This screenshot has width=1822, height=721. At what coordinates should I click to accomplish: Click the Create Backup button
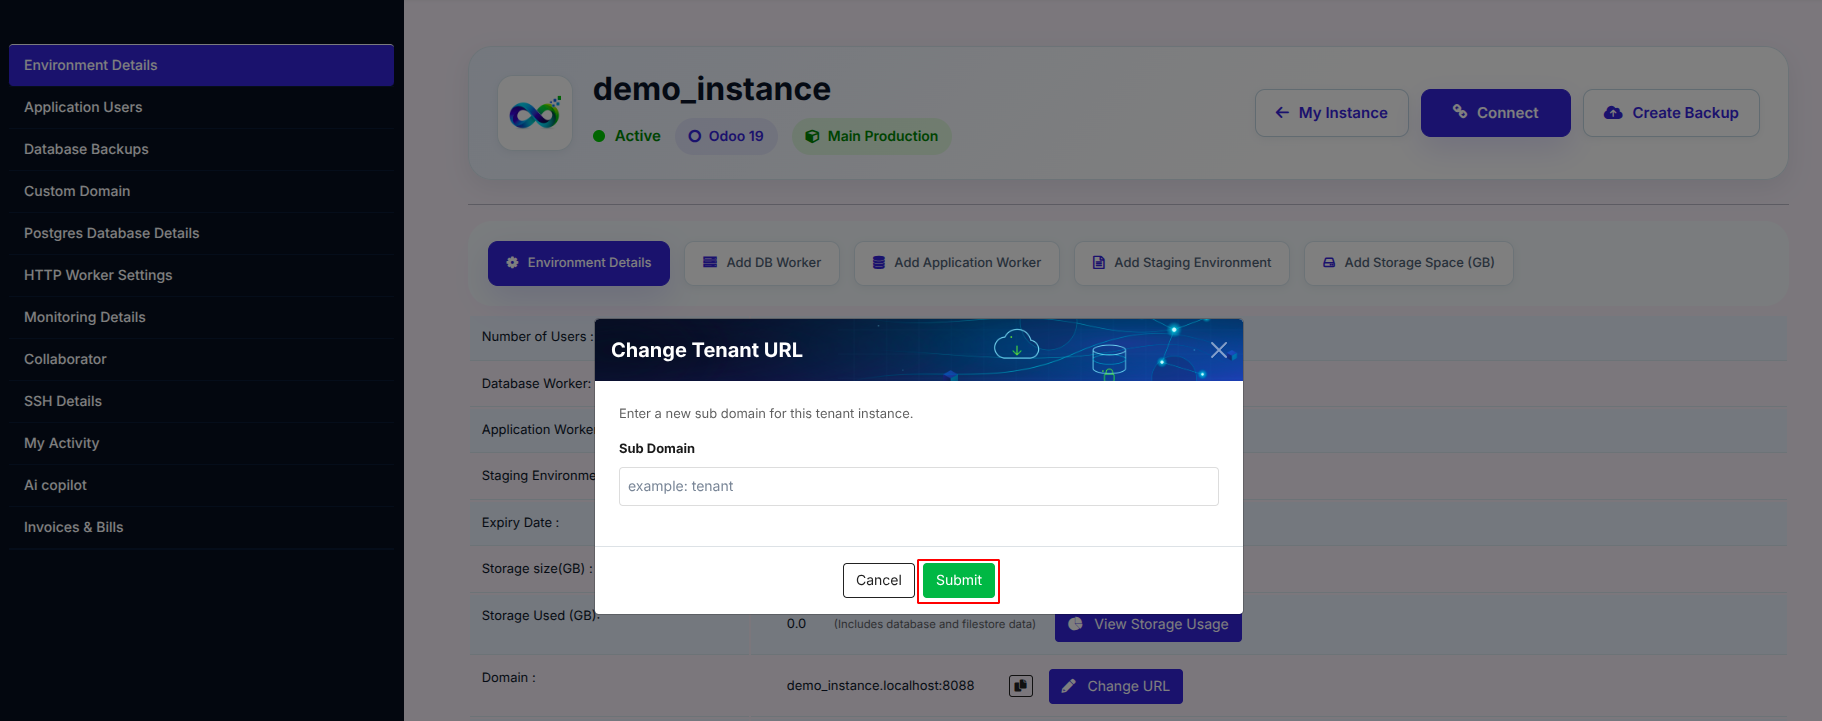pos(1671,113)
